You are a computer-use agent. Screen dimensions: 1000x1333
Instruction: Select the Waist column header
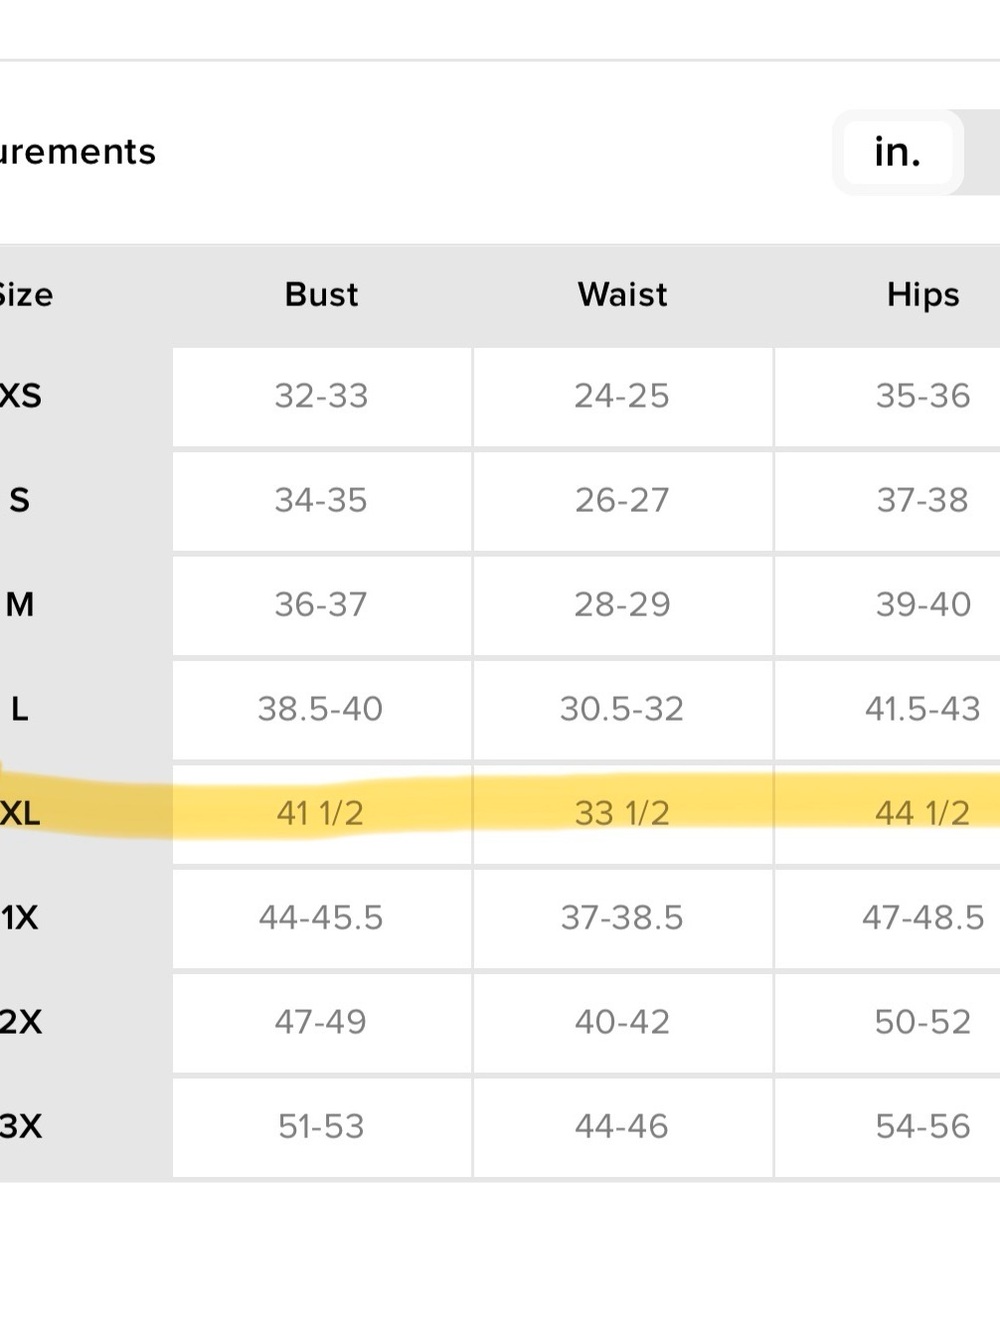[x=622, y=295]
